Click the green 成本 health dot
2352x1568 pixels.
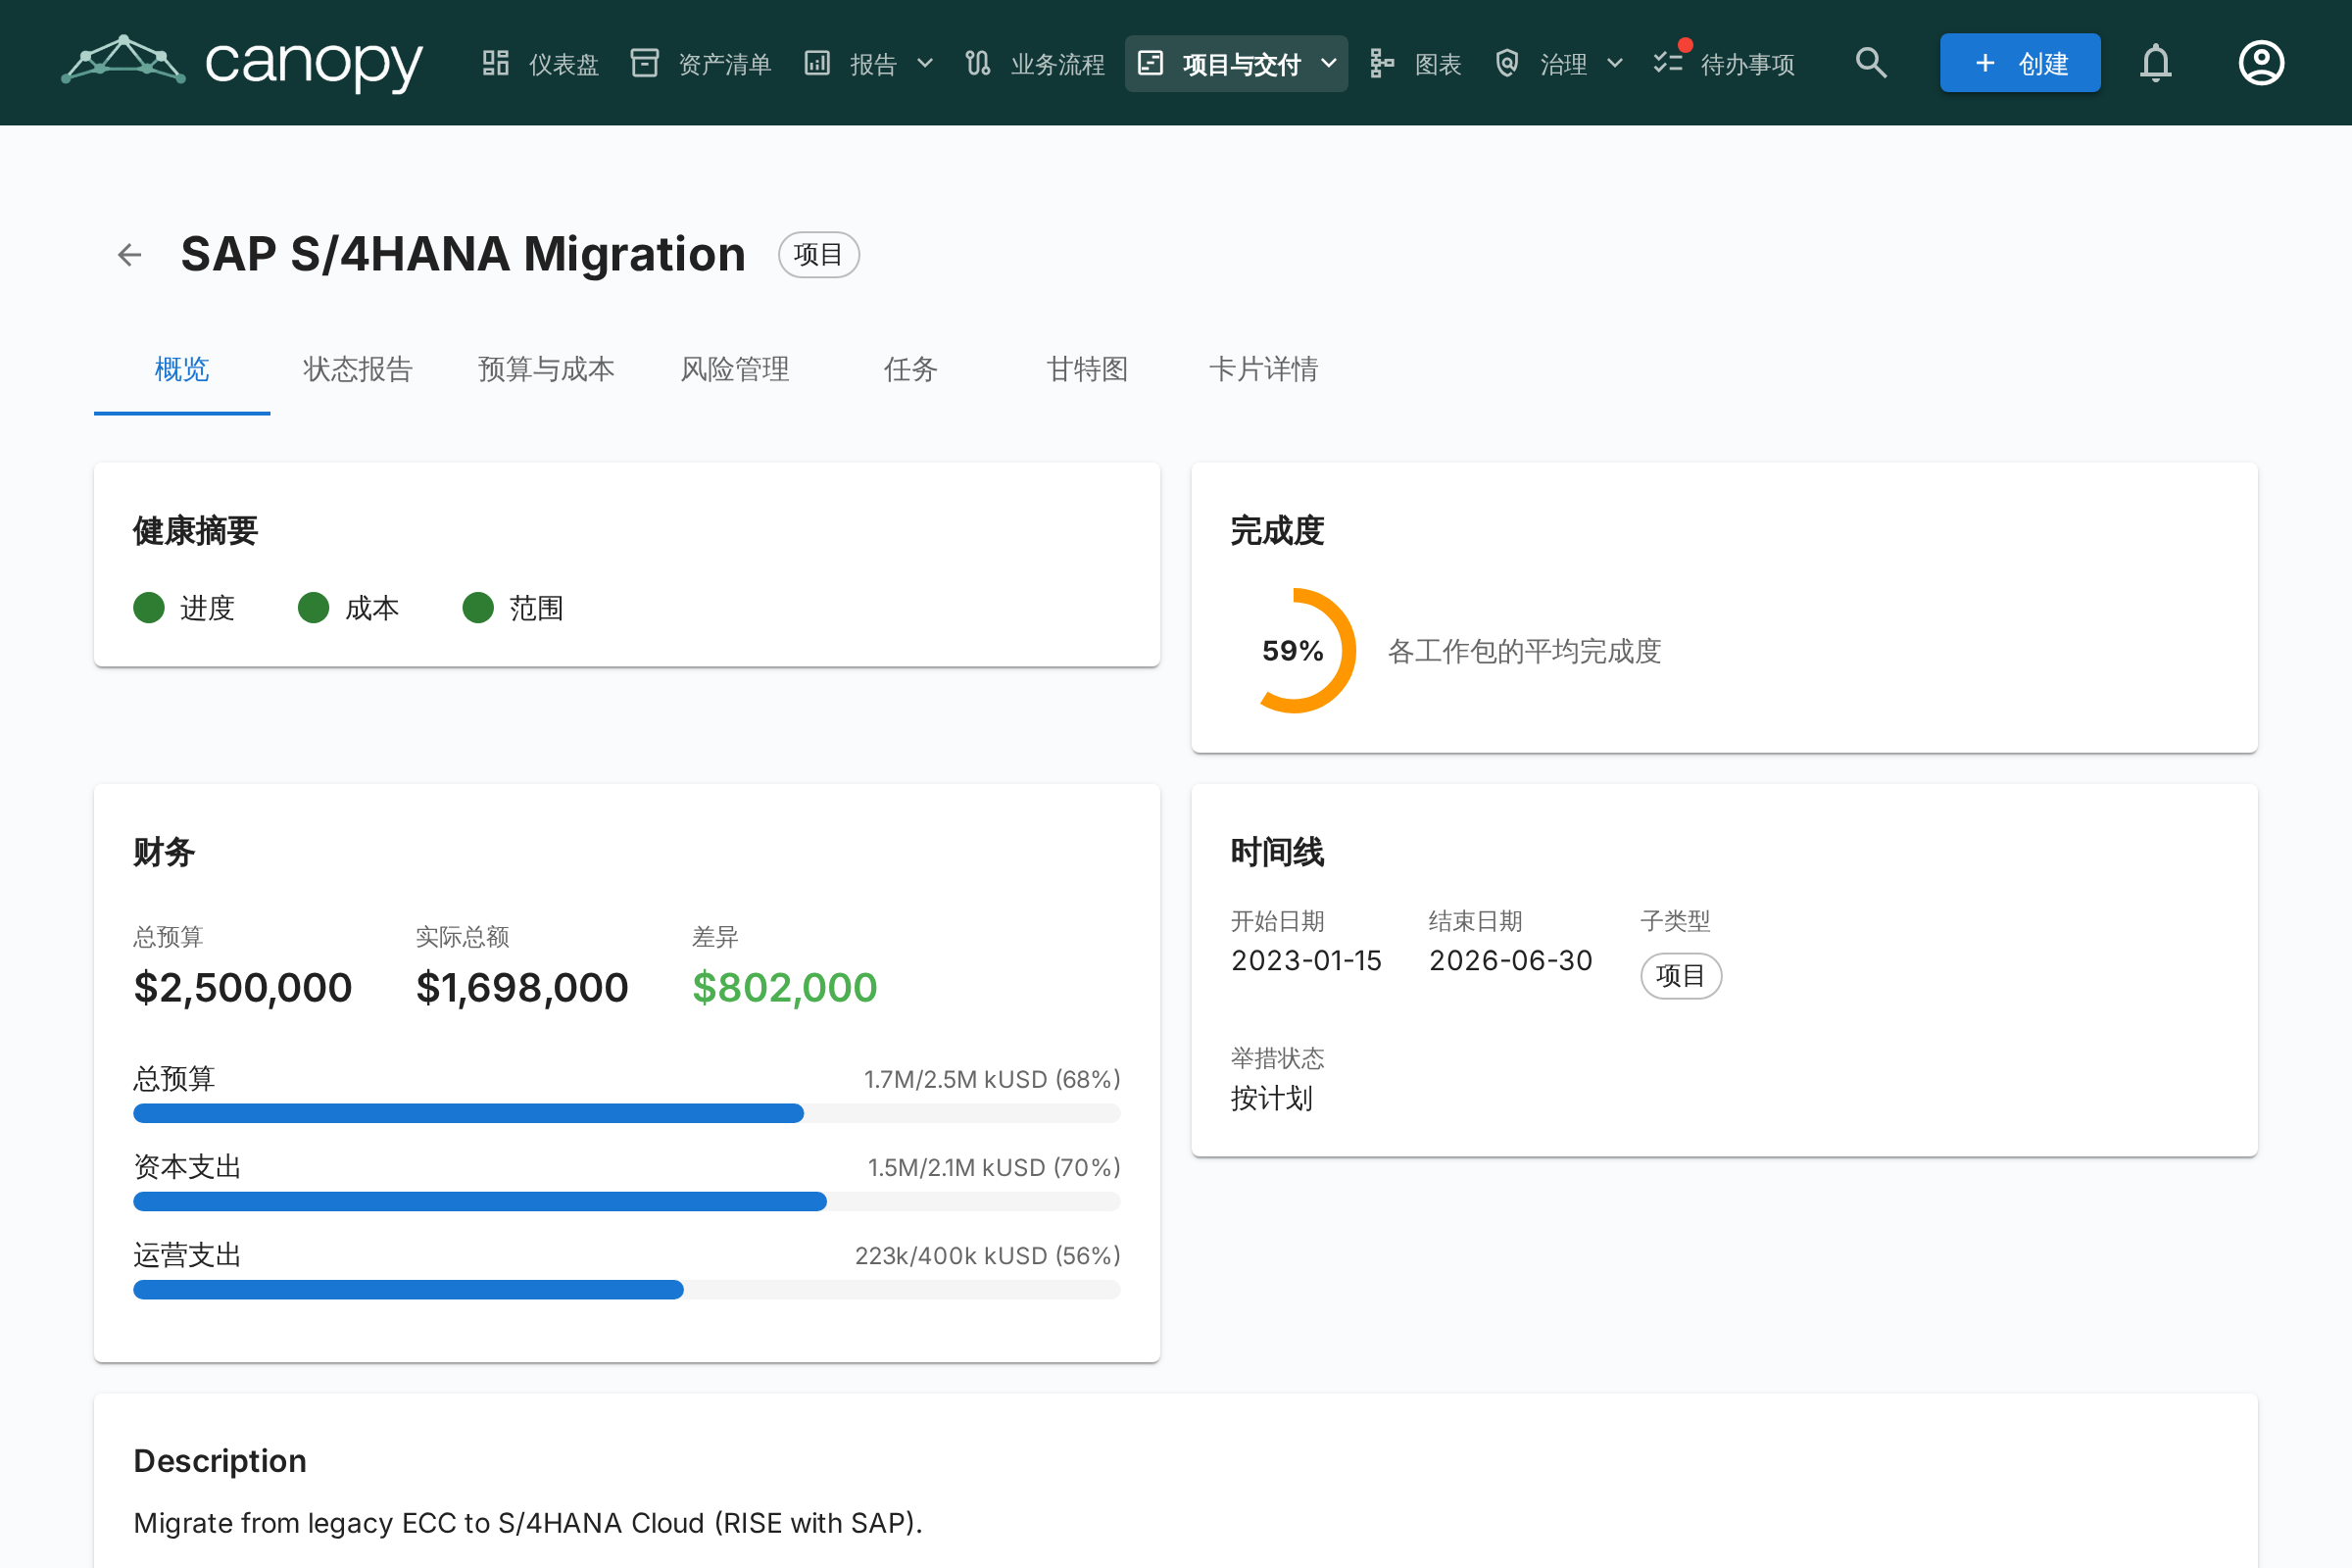(x=314, y=608)
